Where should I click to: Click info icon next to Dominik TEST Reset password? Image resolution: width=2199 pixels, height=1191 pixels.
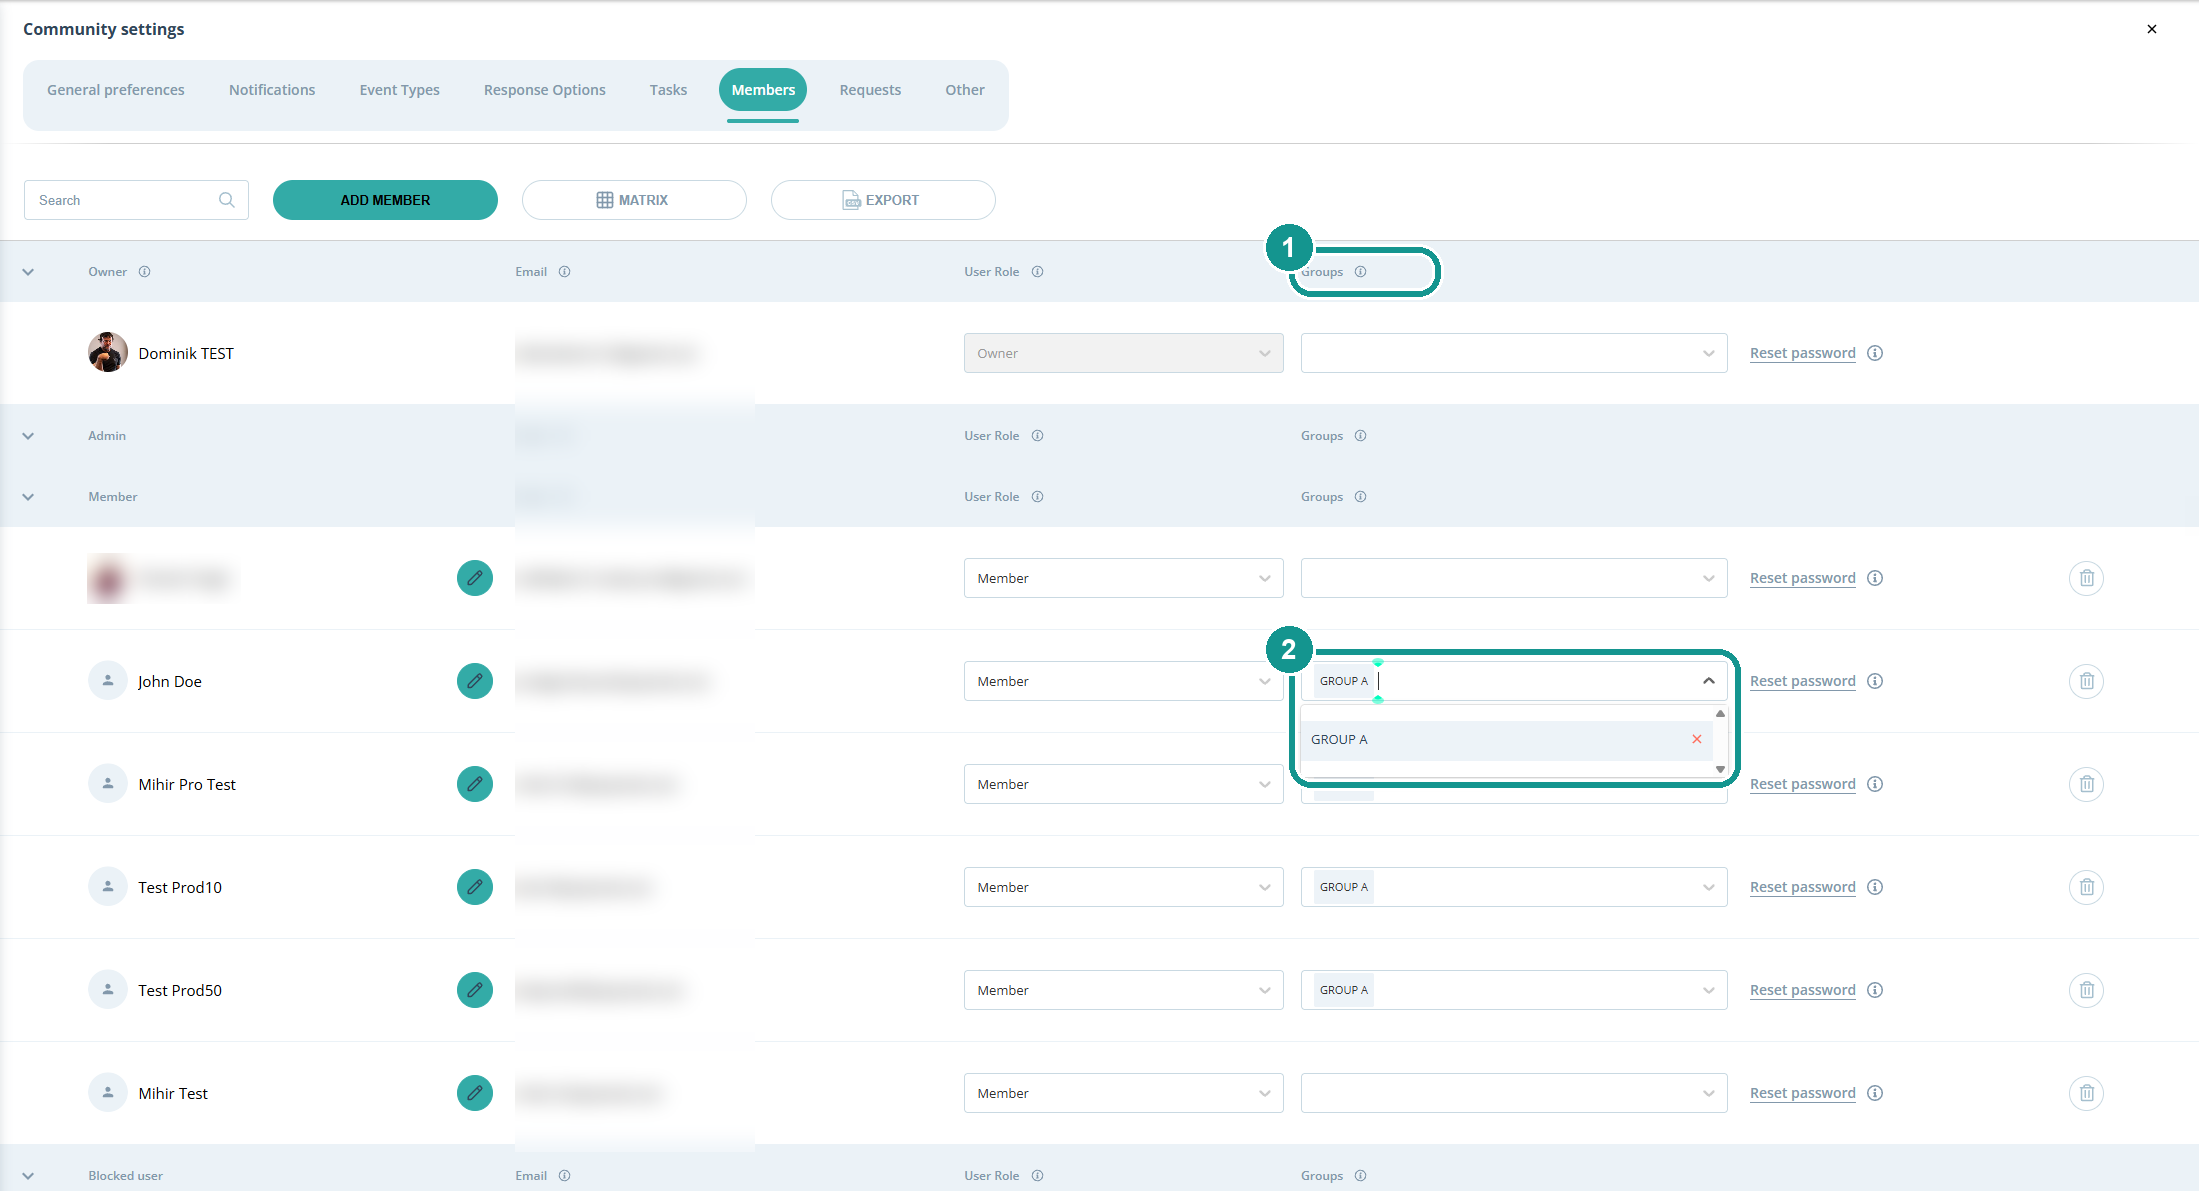tap(1875, 353)
